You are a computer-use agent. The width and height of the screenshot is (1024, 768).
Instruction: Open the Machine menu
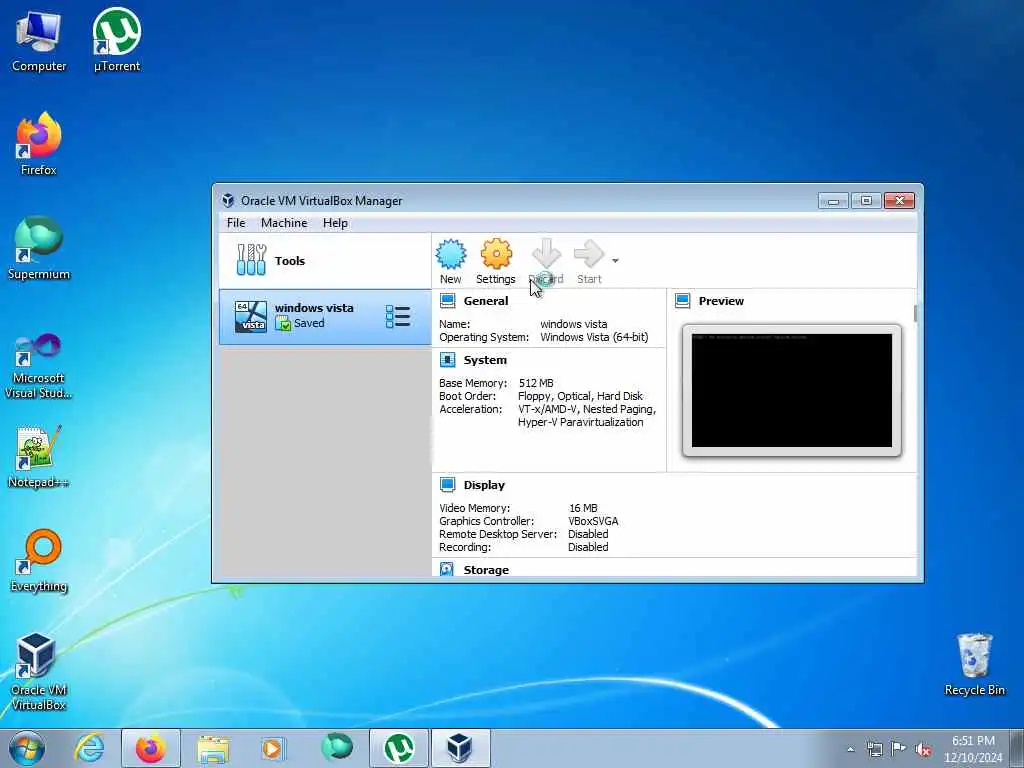[x=284, y=223]
